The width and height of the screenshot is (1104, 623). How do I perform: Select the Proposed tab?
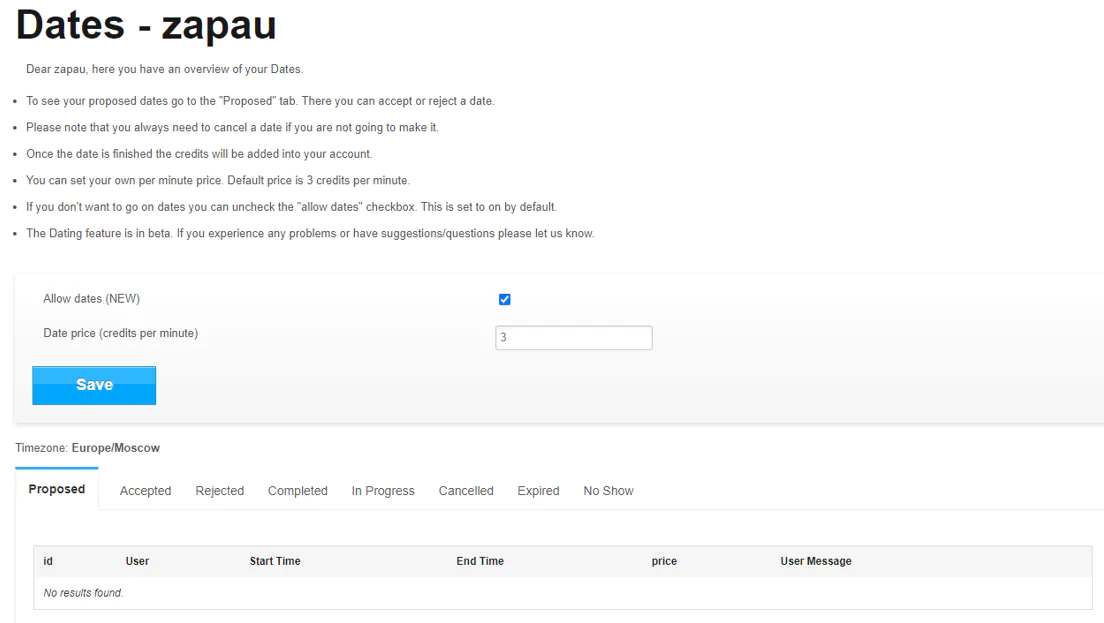click(56, 489)
